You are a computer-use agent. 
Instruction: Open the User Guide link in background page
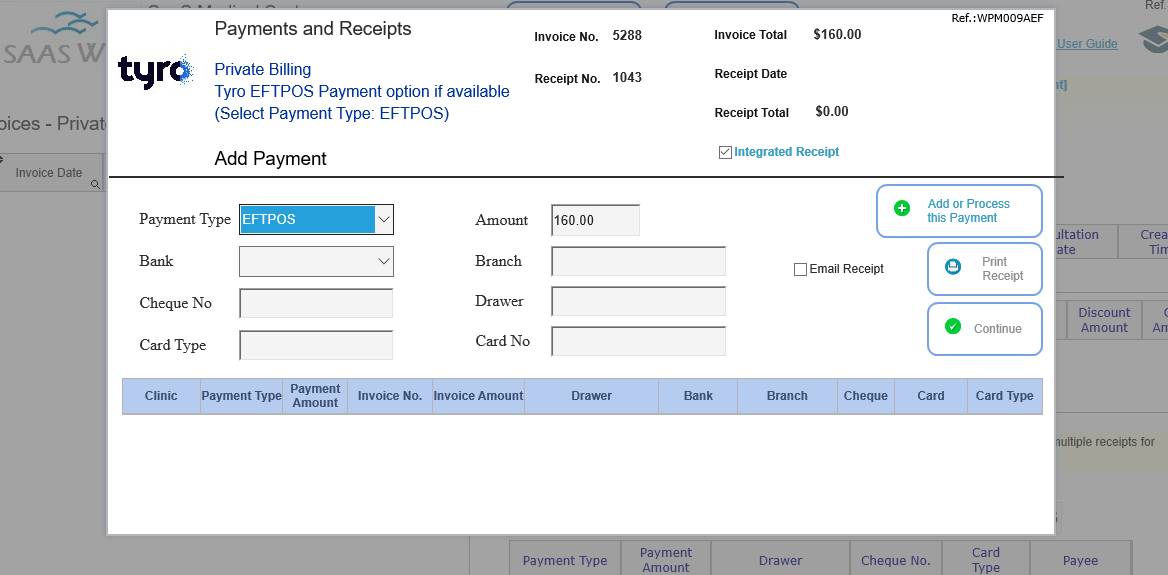click(x=1087, y=44)
